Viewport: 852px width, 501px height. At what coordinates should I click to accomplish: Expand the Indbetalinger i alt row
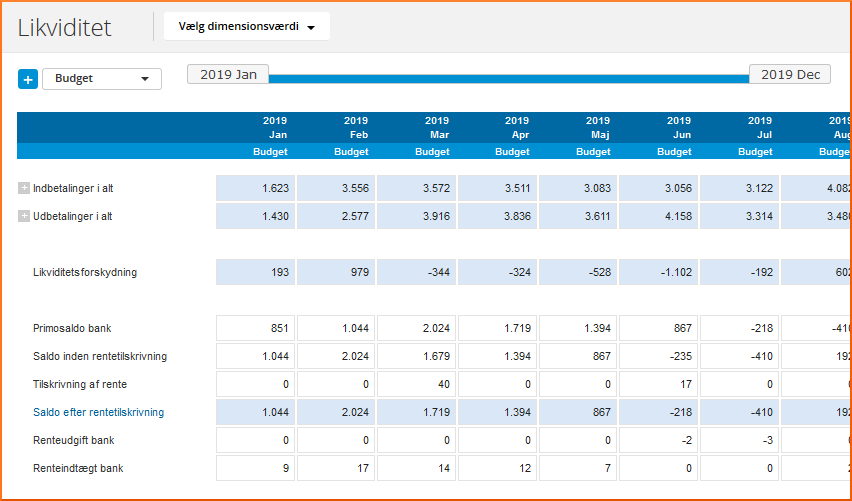(24, 188)
